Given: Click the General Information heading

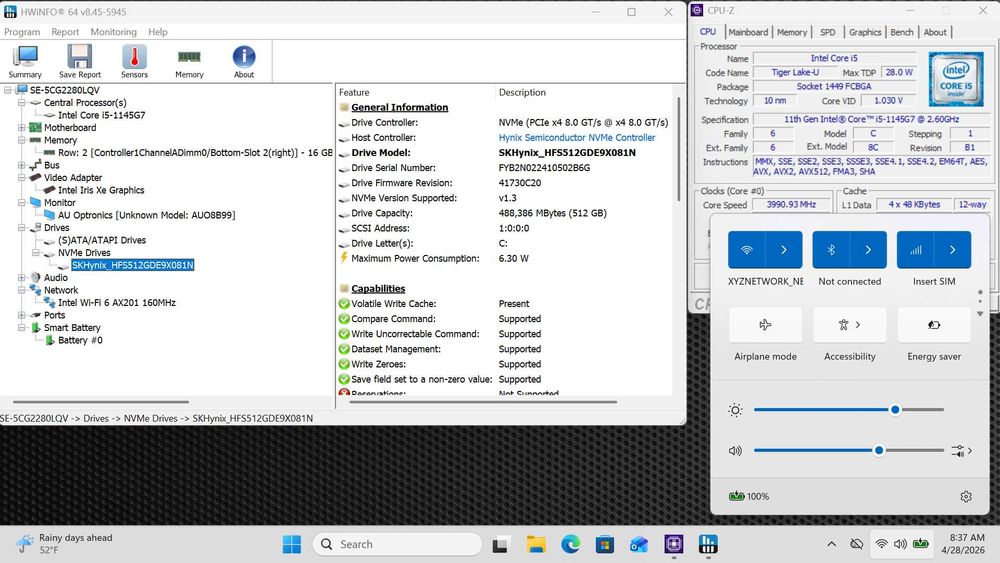Looking at the screenshot, I should point(399,107).
